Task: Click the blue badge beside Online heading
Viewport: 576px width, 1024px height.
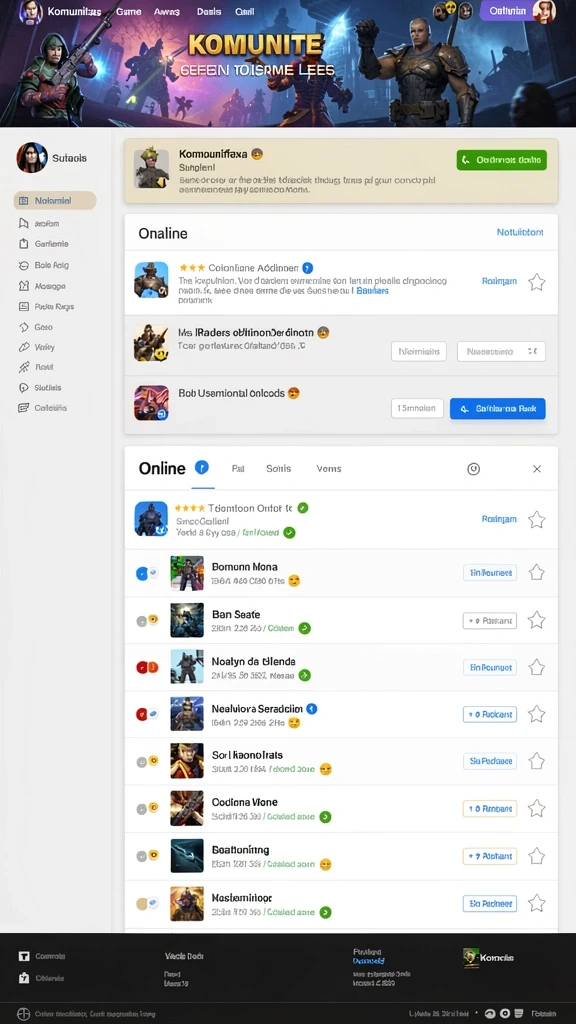Action: 202,467
